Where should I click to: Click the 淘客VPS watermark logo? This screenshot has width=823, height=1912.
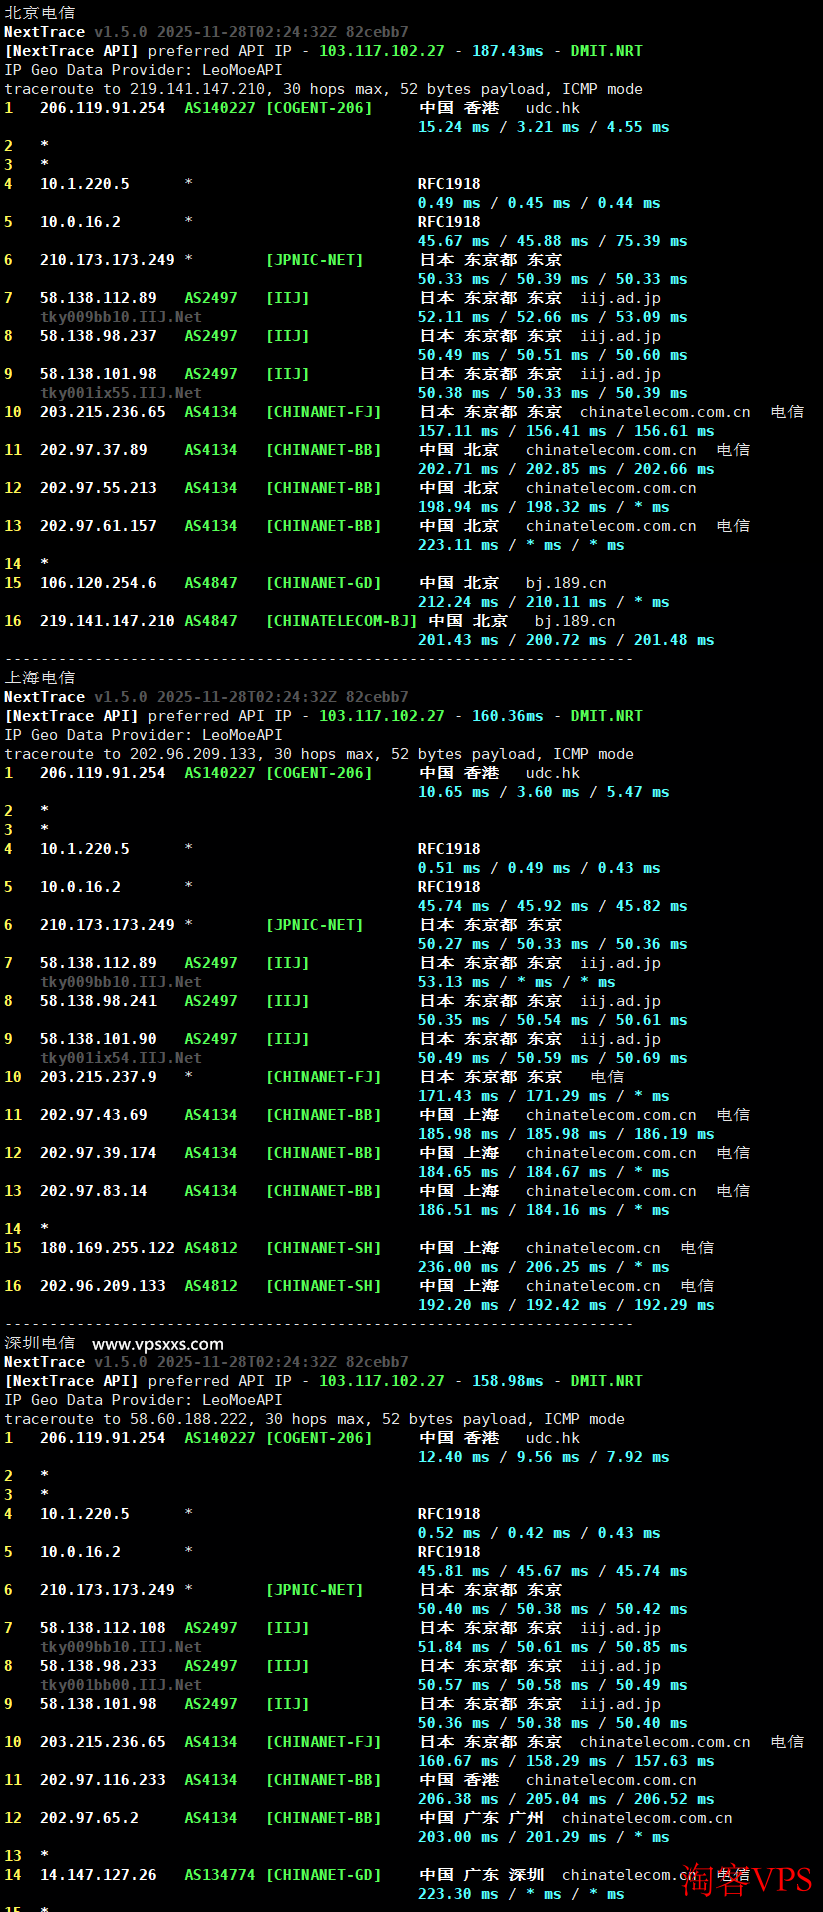746,1879
